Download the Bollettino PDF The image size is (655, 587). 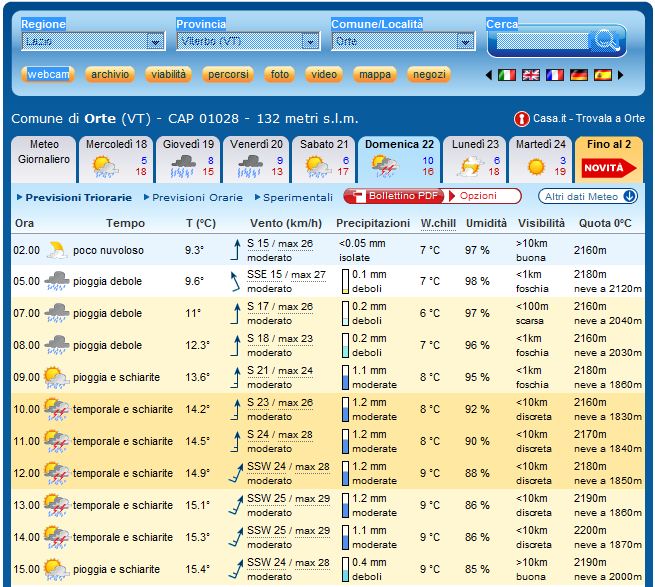394,196
